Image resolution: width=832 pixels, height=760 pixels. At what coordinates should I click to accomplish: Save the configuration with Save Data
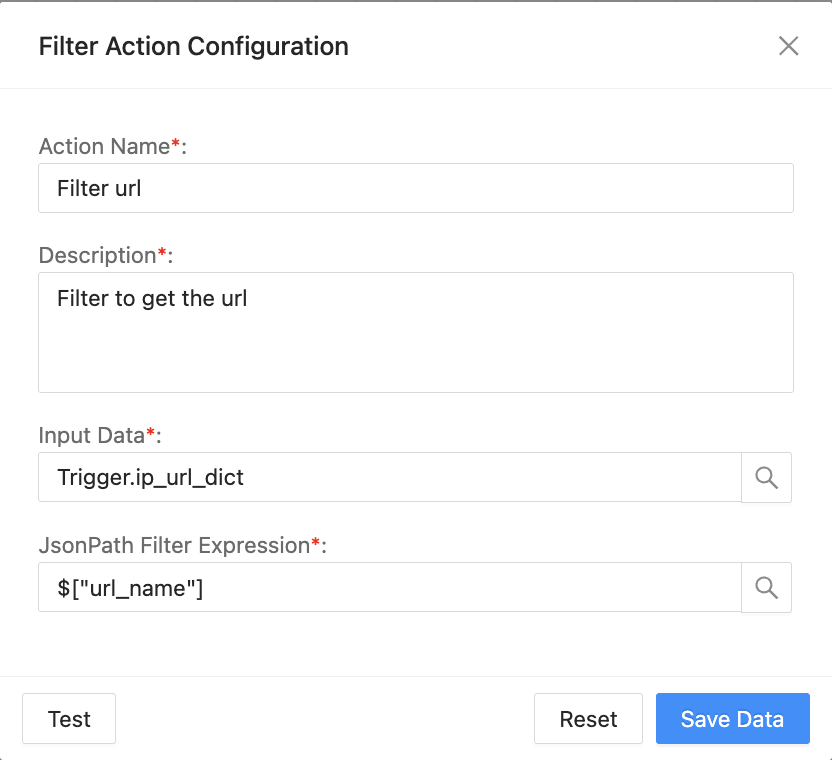732,719
